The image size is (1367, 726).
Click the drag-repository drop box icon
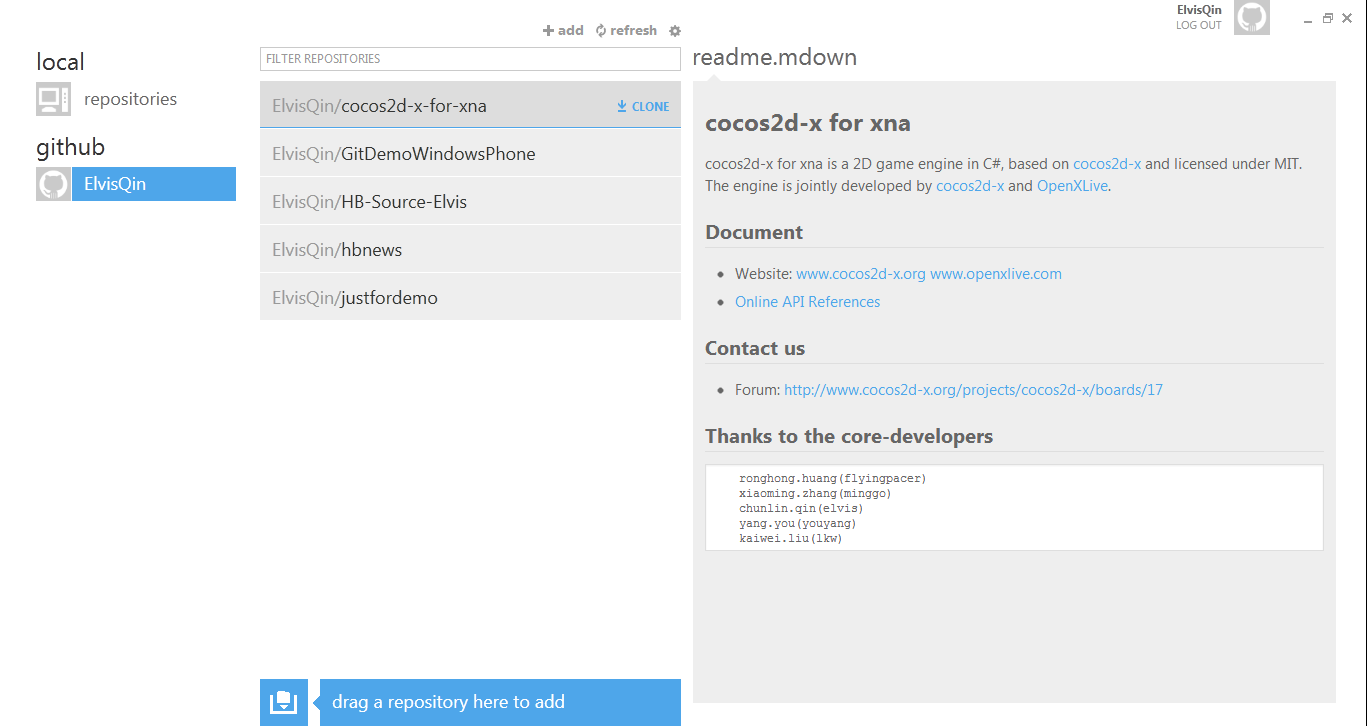tap(283, 702)
